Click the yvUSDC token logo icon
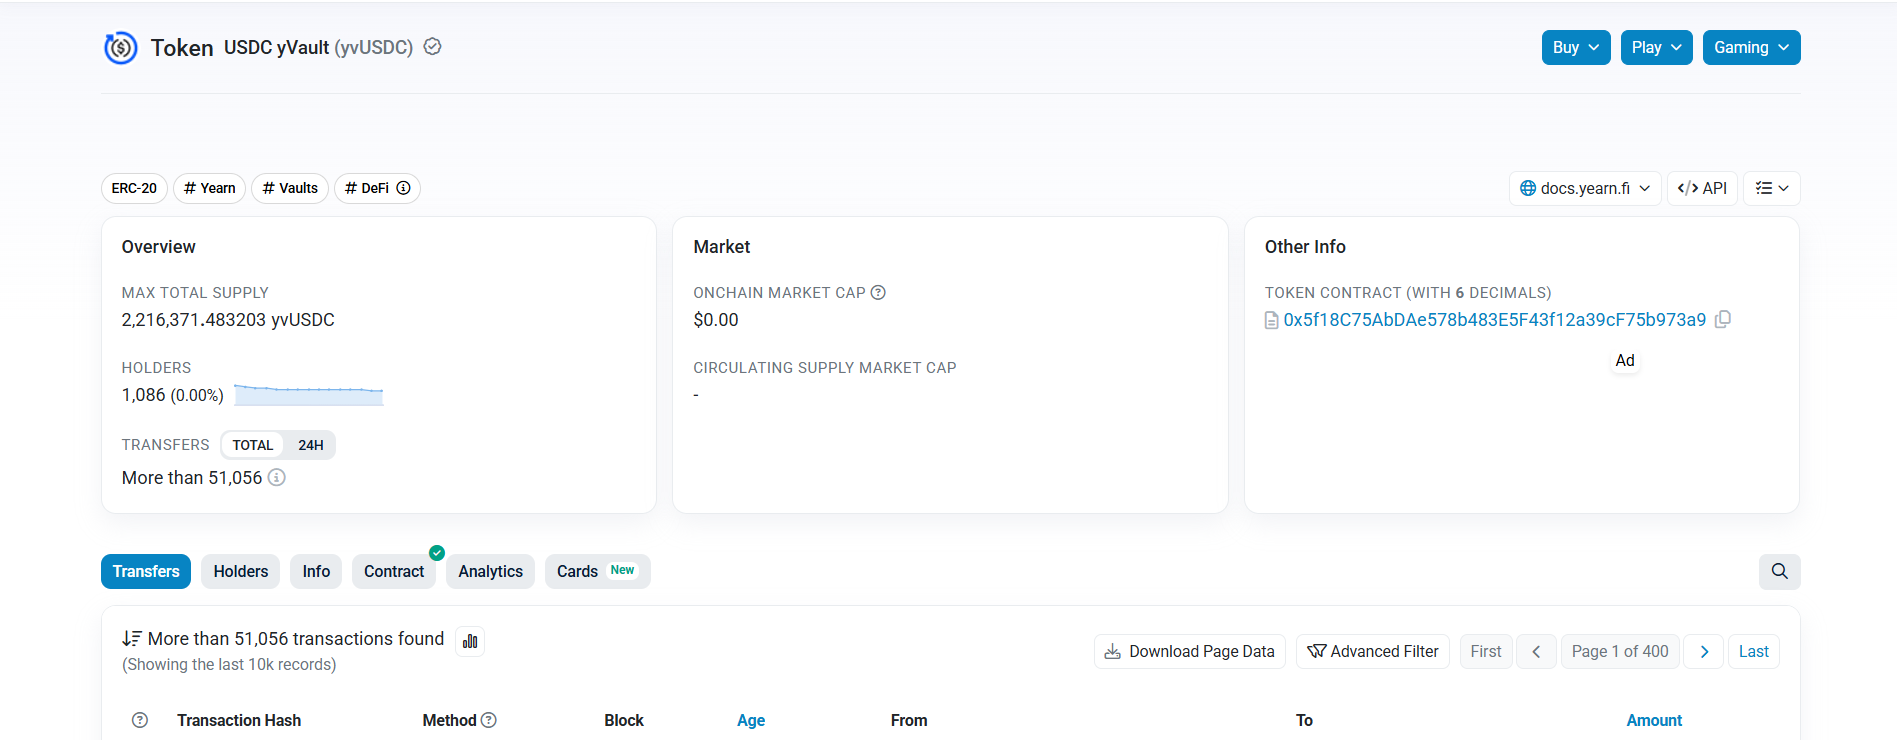This screenshot has width=1897, height=740. 121,47
